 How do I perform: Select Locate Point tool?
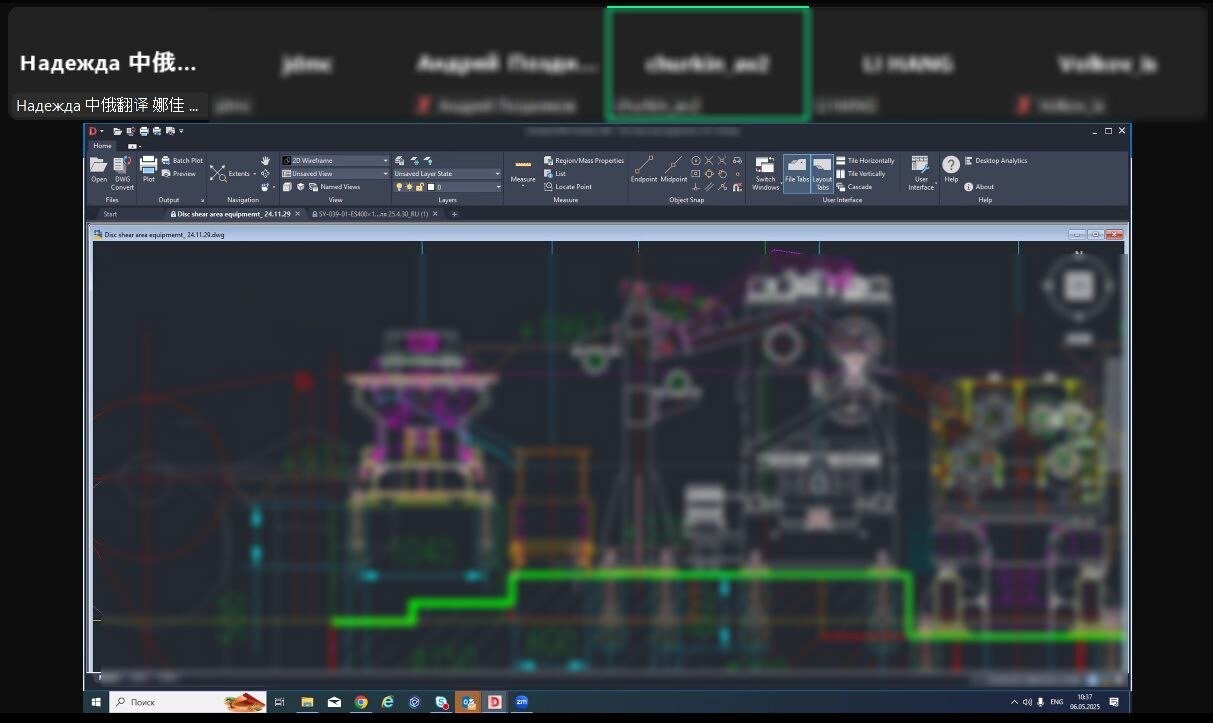point(568,187)
